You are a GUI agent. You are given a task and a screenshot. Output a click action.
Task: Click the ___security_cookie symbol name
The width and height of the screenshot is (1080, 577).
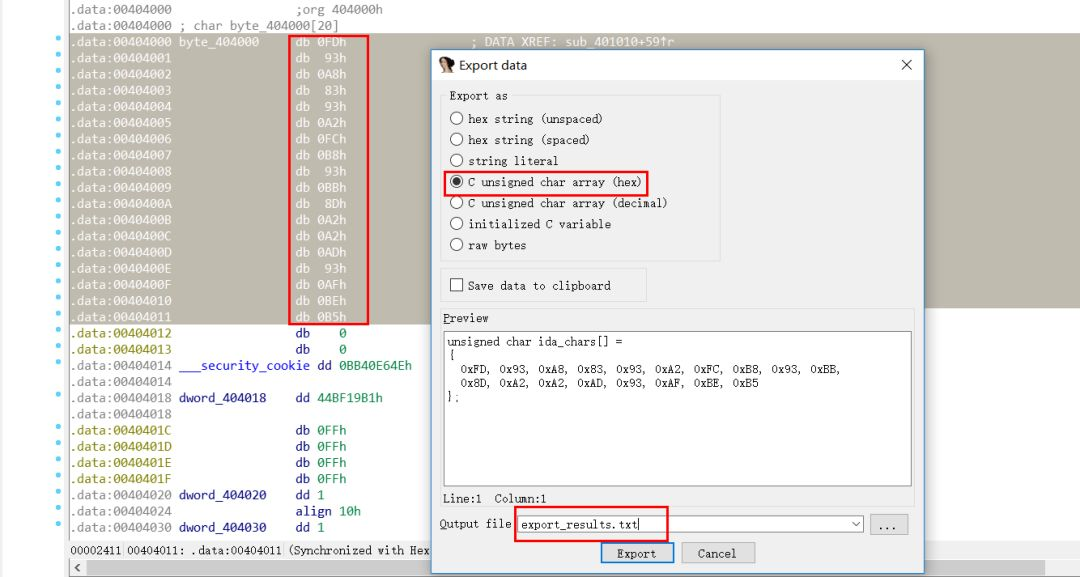point(245,366)
